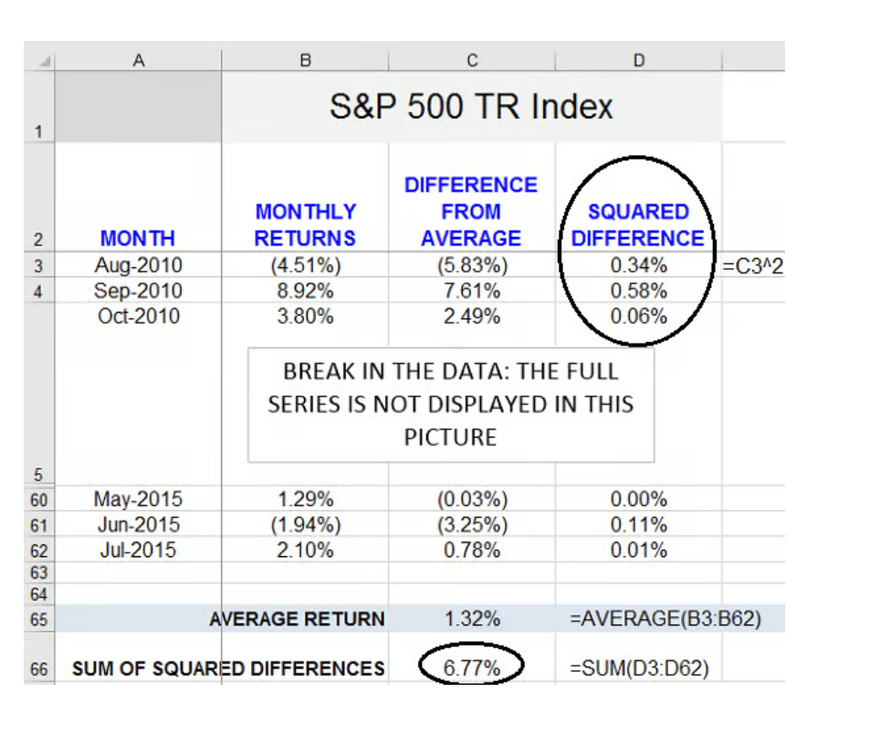Click the =C3^2 formula text
The height and width of the screenshot is (755, 880).
point(751,267)
